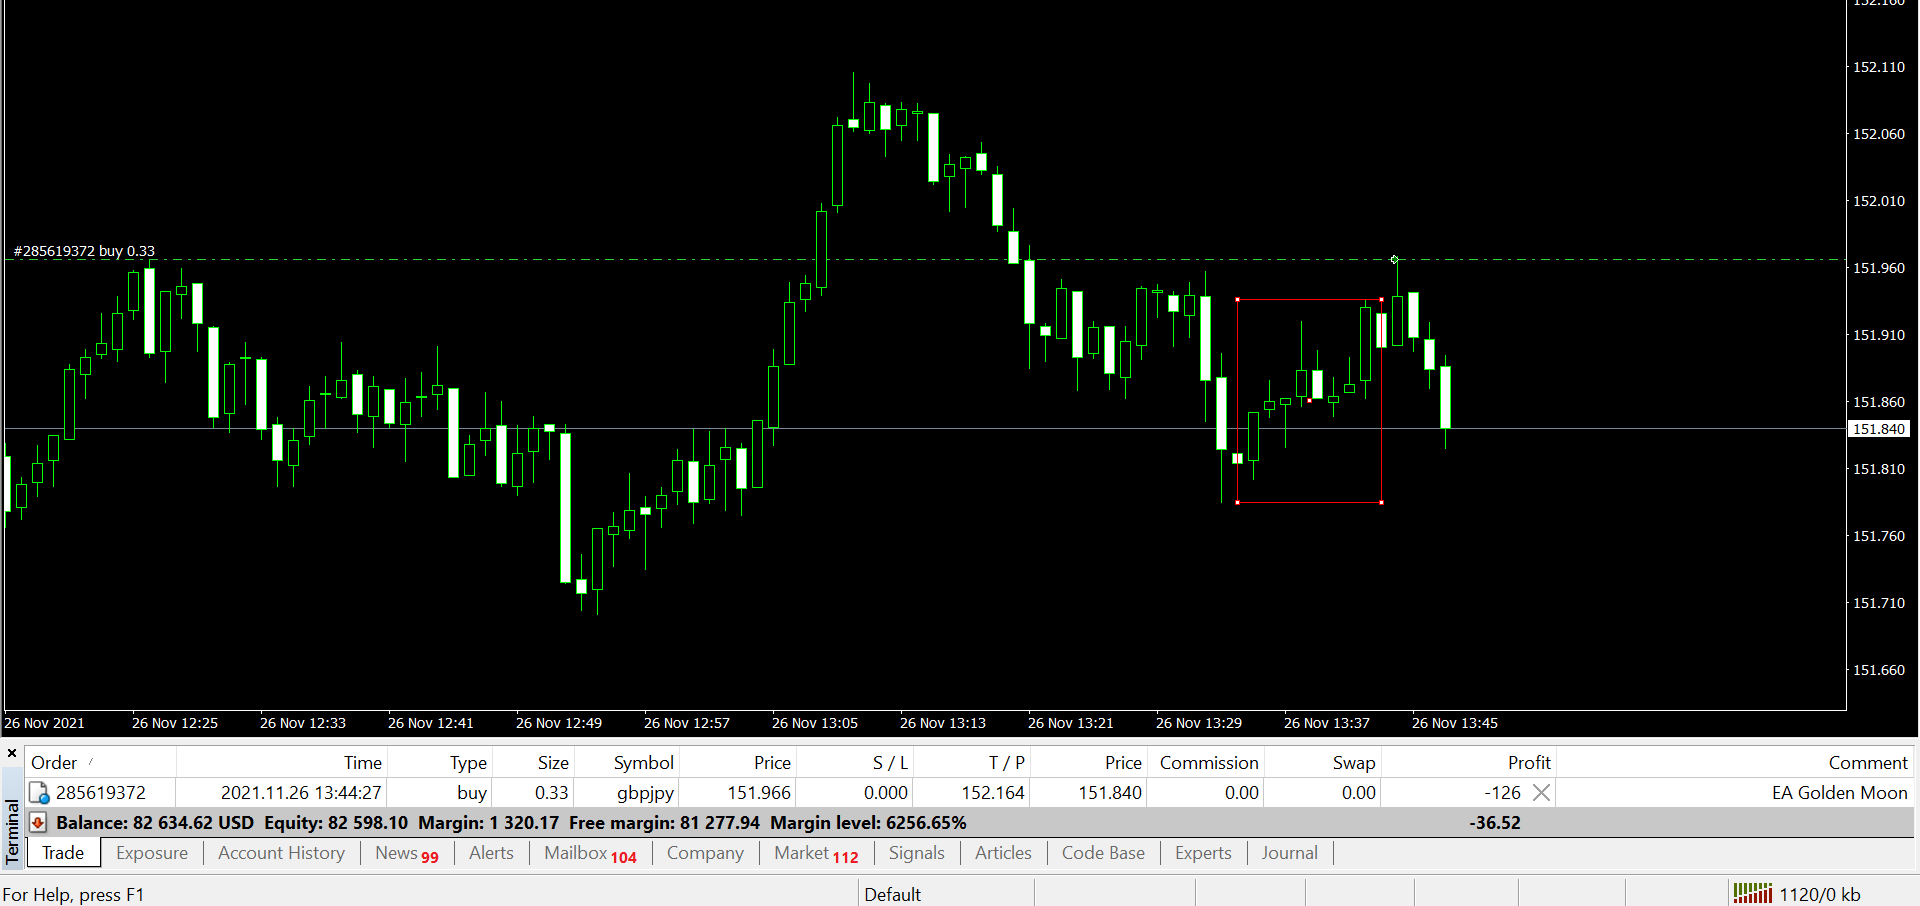This screenshot has width=1920, height=906.
Task: Switch to the Exposure tab
Action: (152, 853)
